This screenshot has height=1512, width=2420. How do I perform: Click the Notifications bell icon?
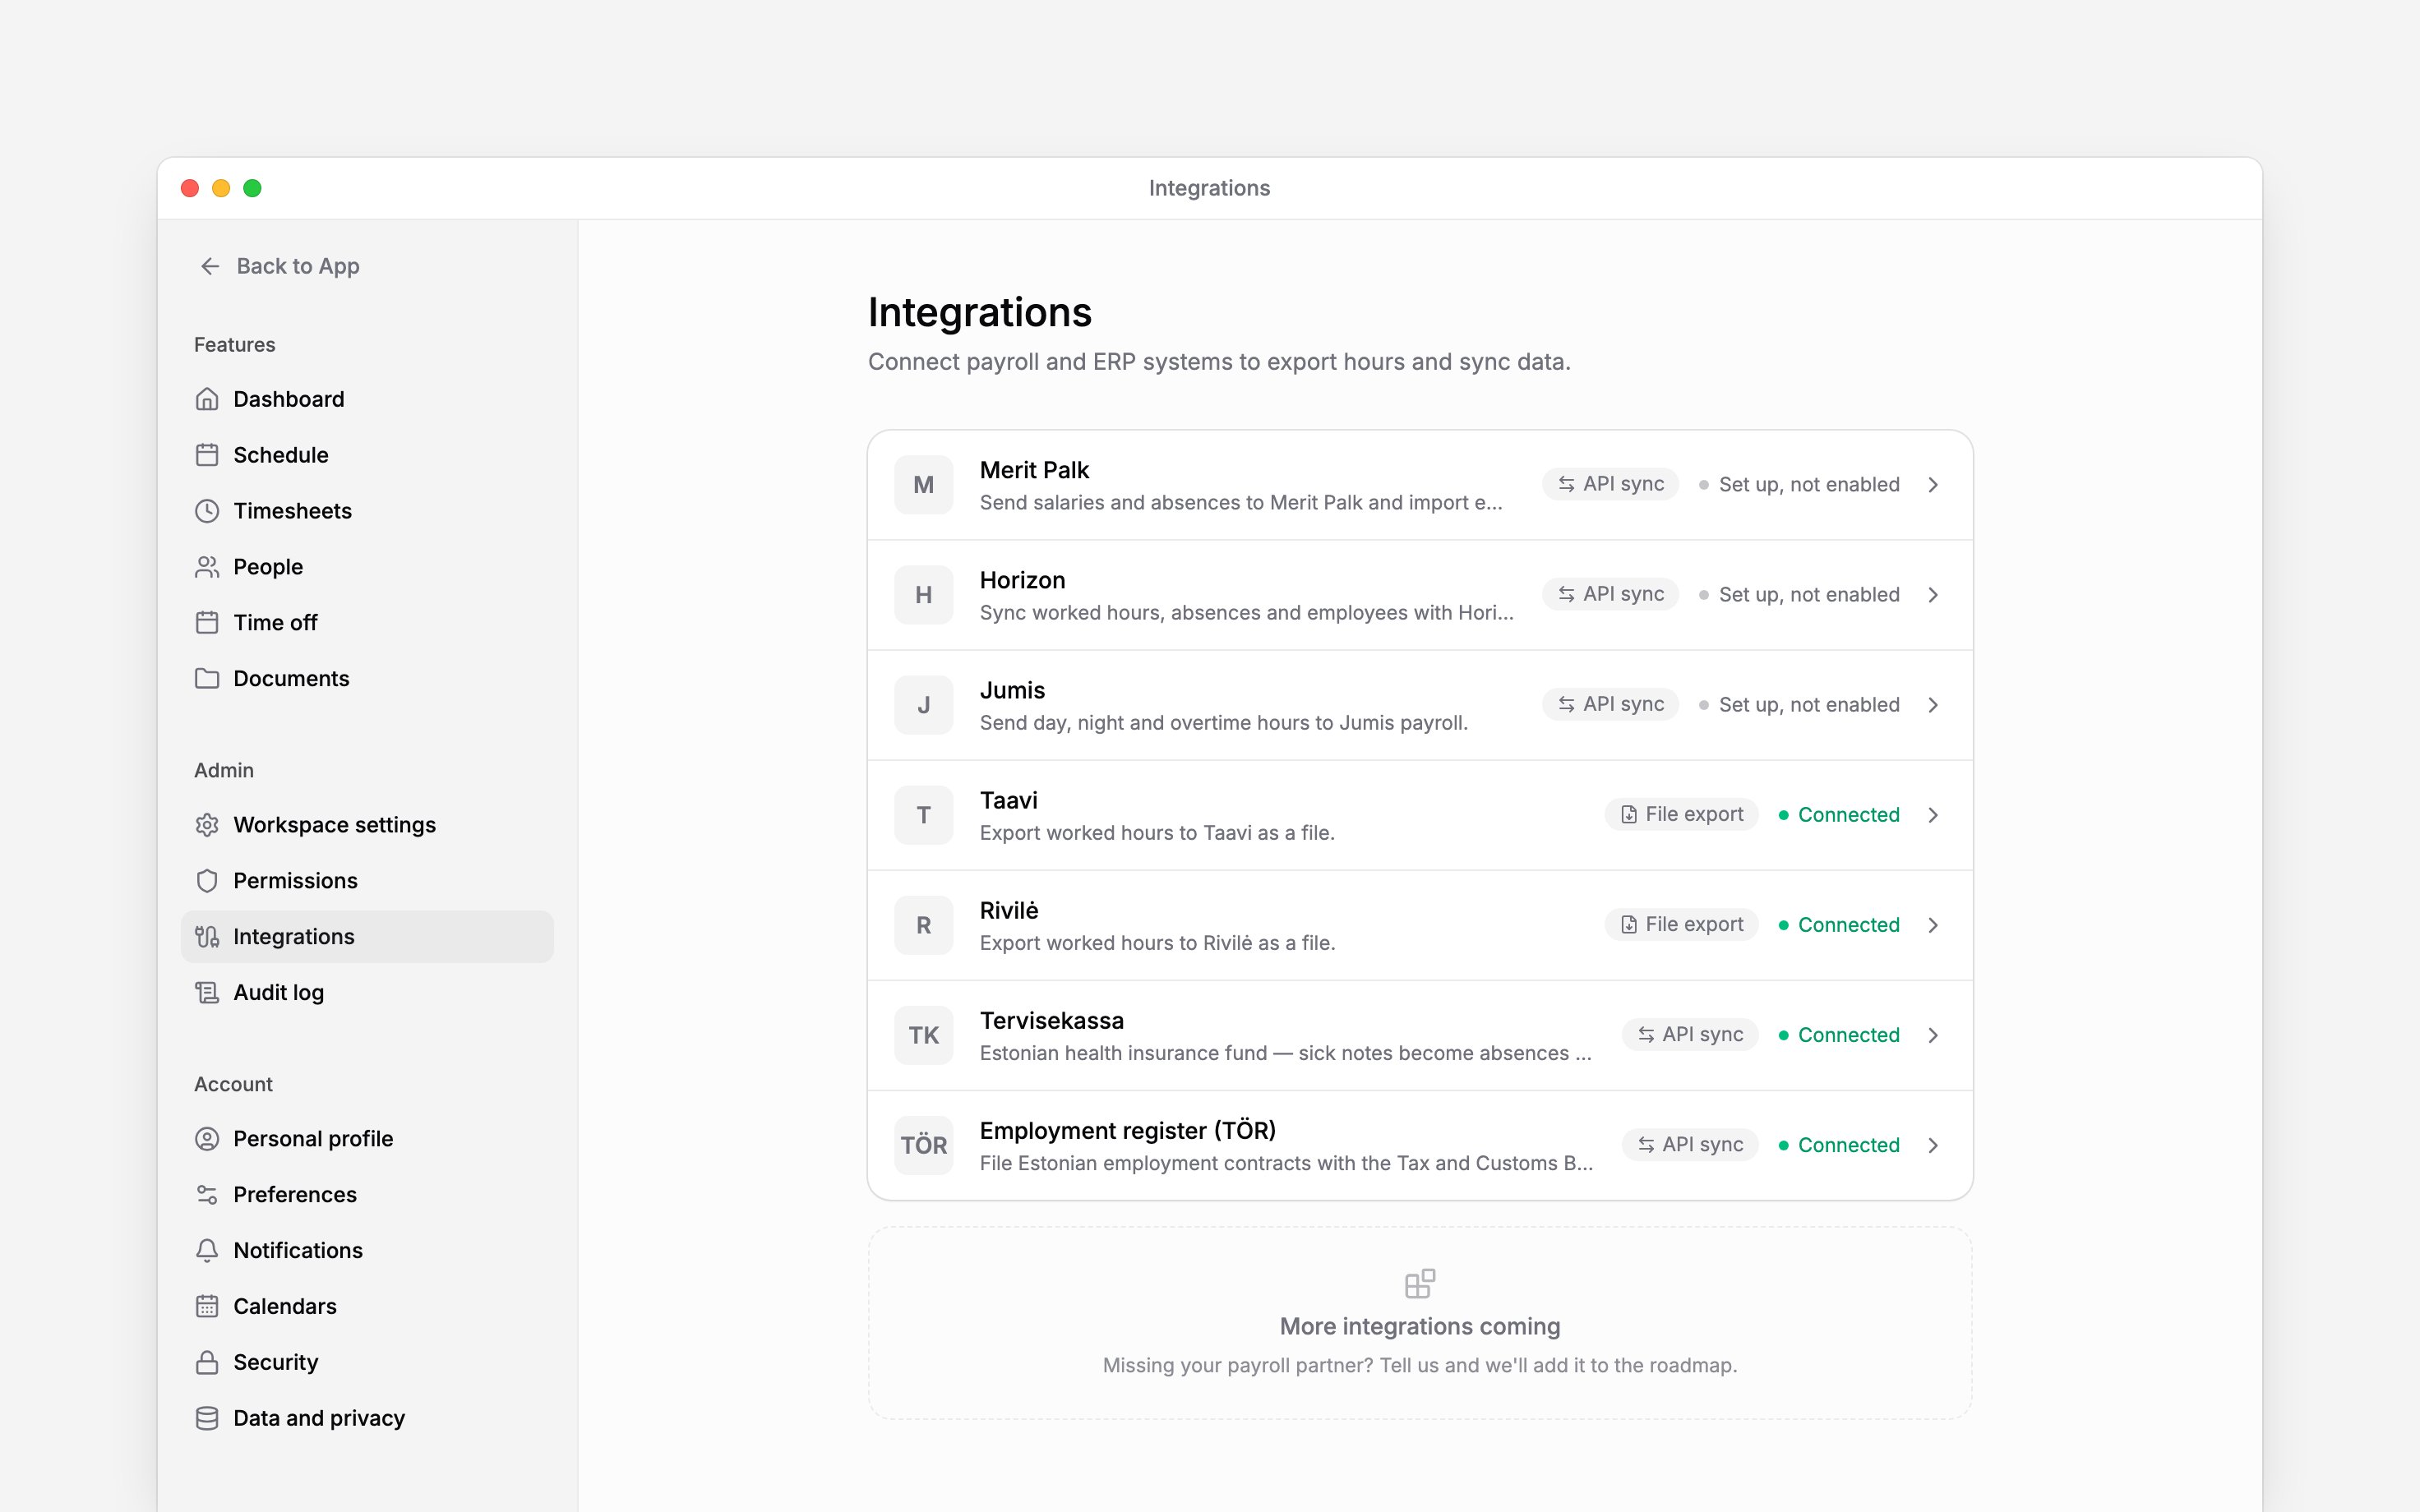[207, 1251]
